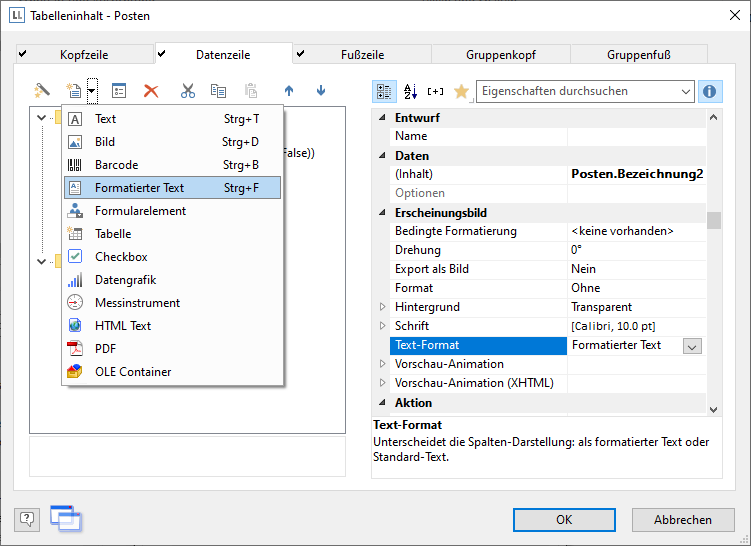Image resolution: width=751 pixels, height=546 pixels.
Task: Move item up with blue up arrow
Action: [x=289, y=91]
